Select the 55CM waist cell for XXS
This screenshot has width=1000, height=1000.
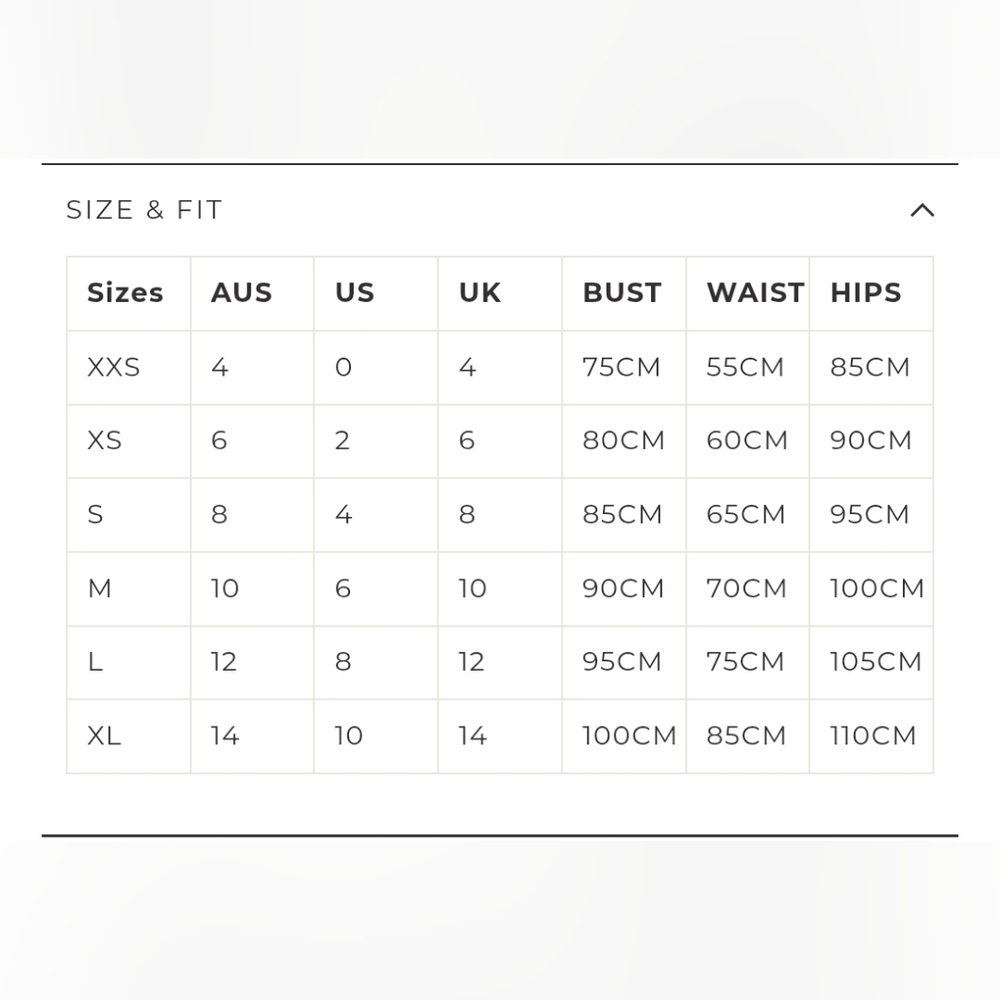745,367
